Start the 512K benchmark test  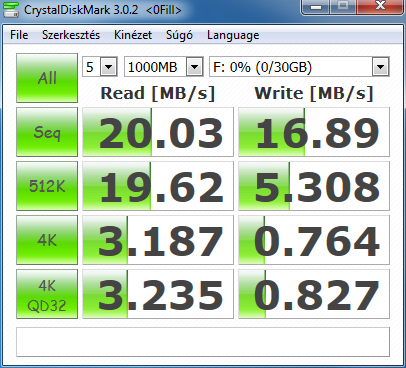(47, 186)
